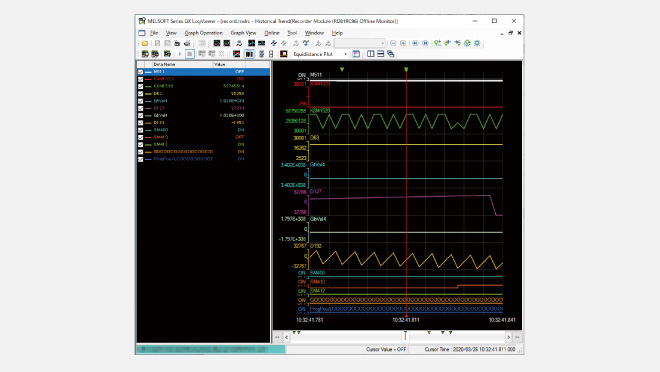Click the far-right page-forward scrollbar button

tap(517, 337)
